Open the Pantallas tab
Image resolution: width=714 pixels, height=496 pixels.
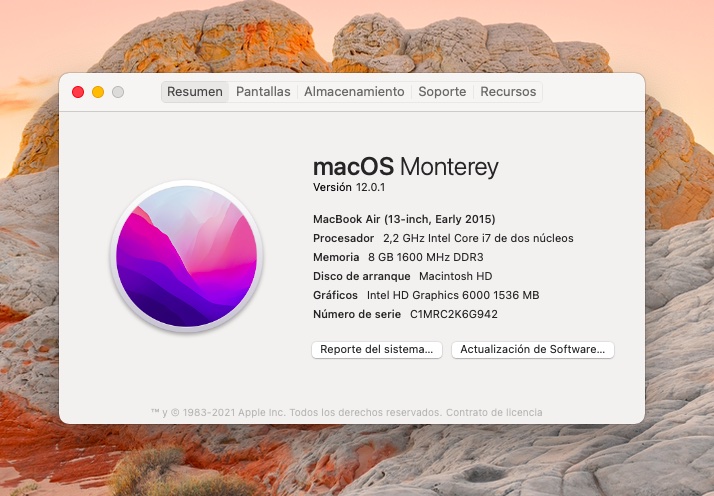coord(263,91)
